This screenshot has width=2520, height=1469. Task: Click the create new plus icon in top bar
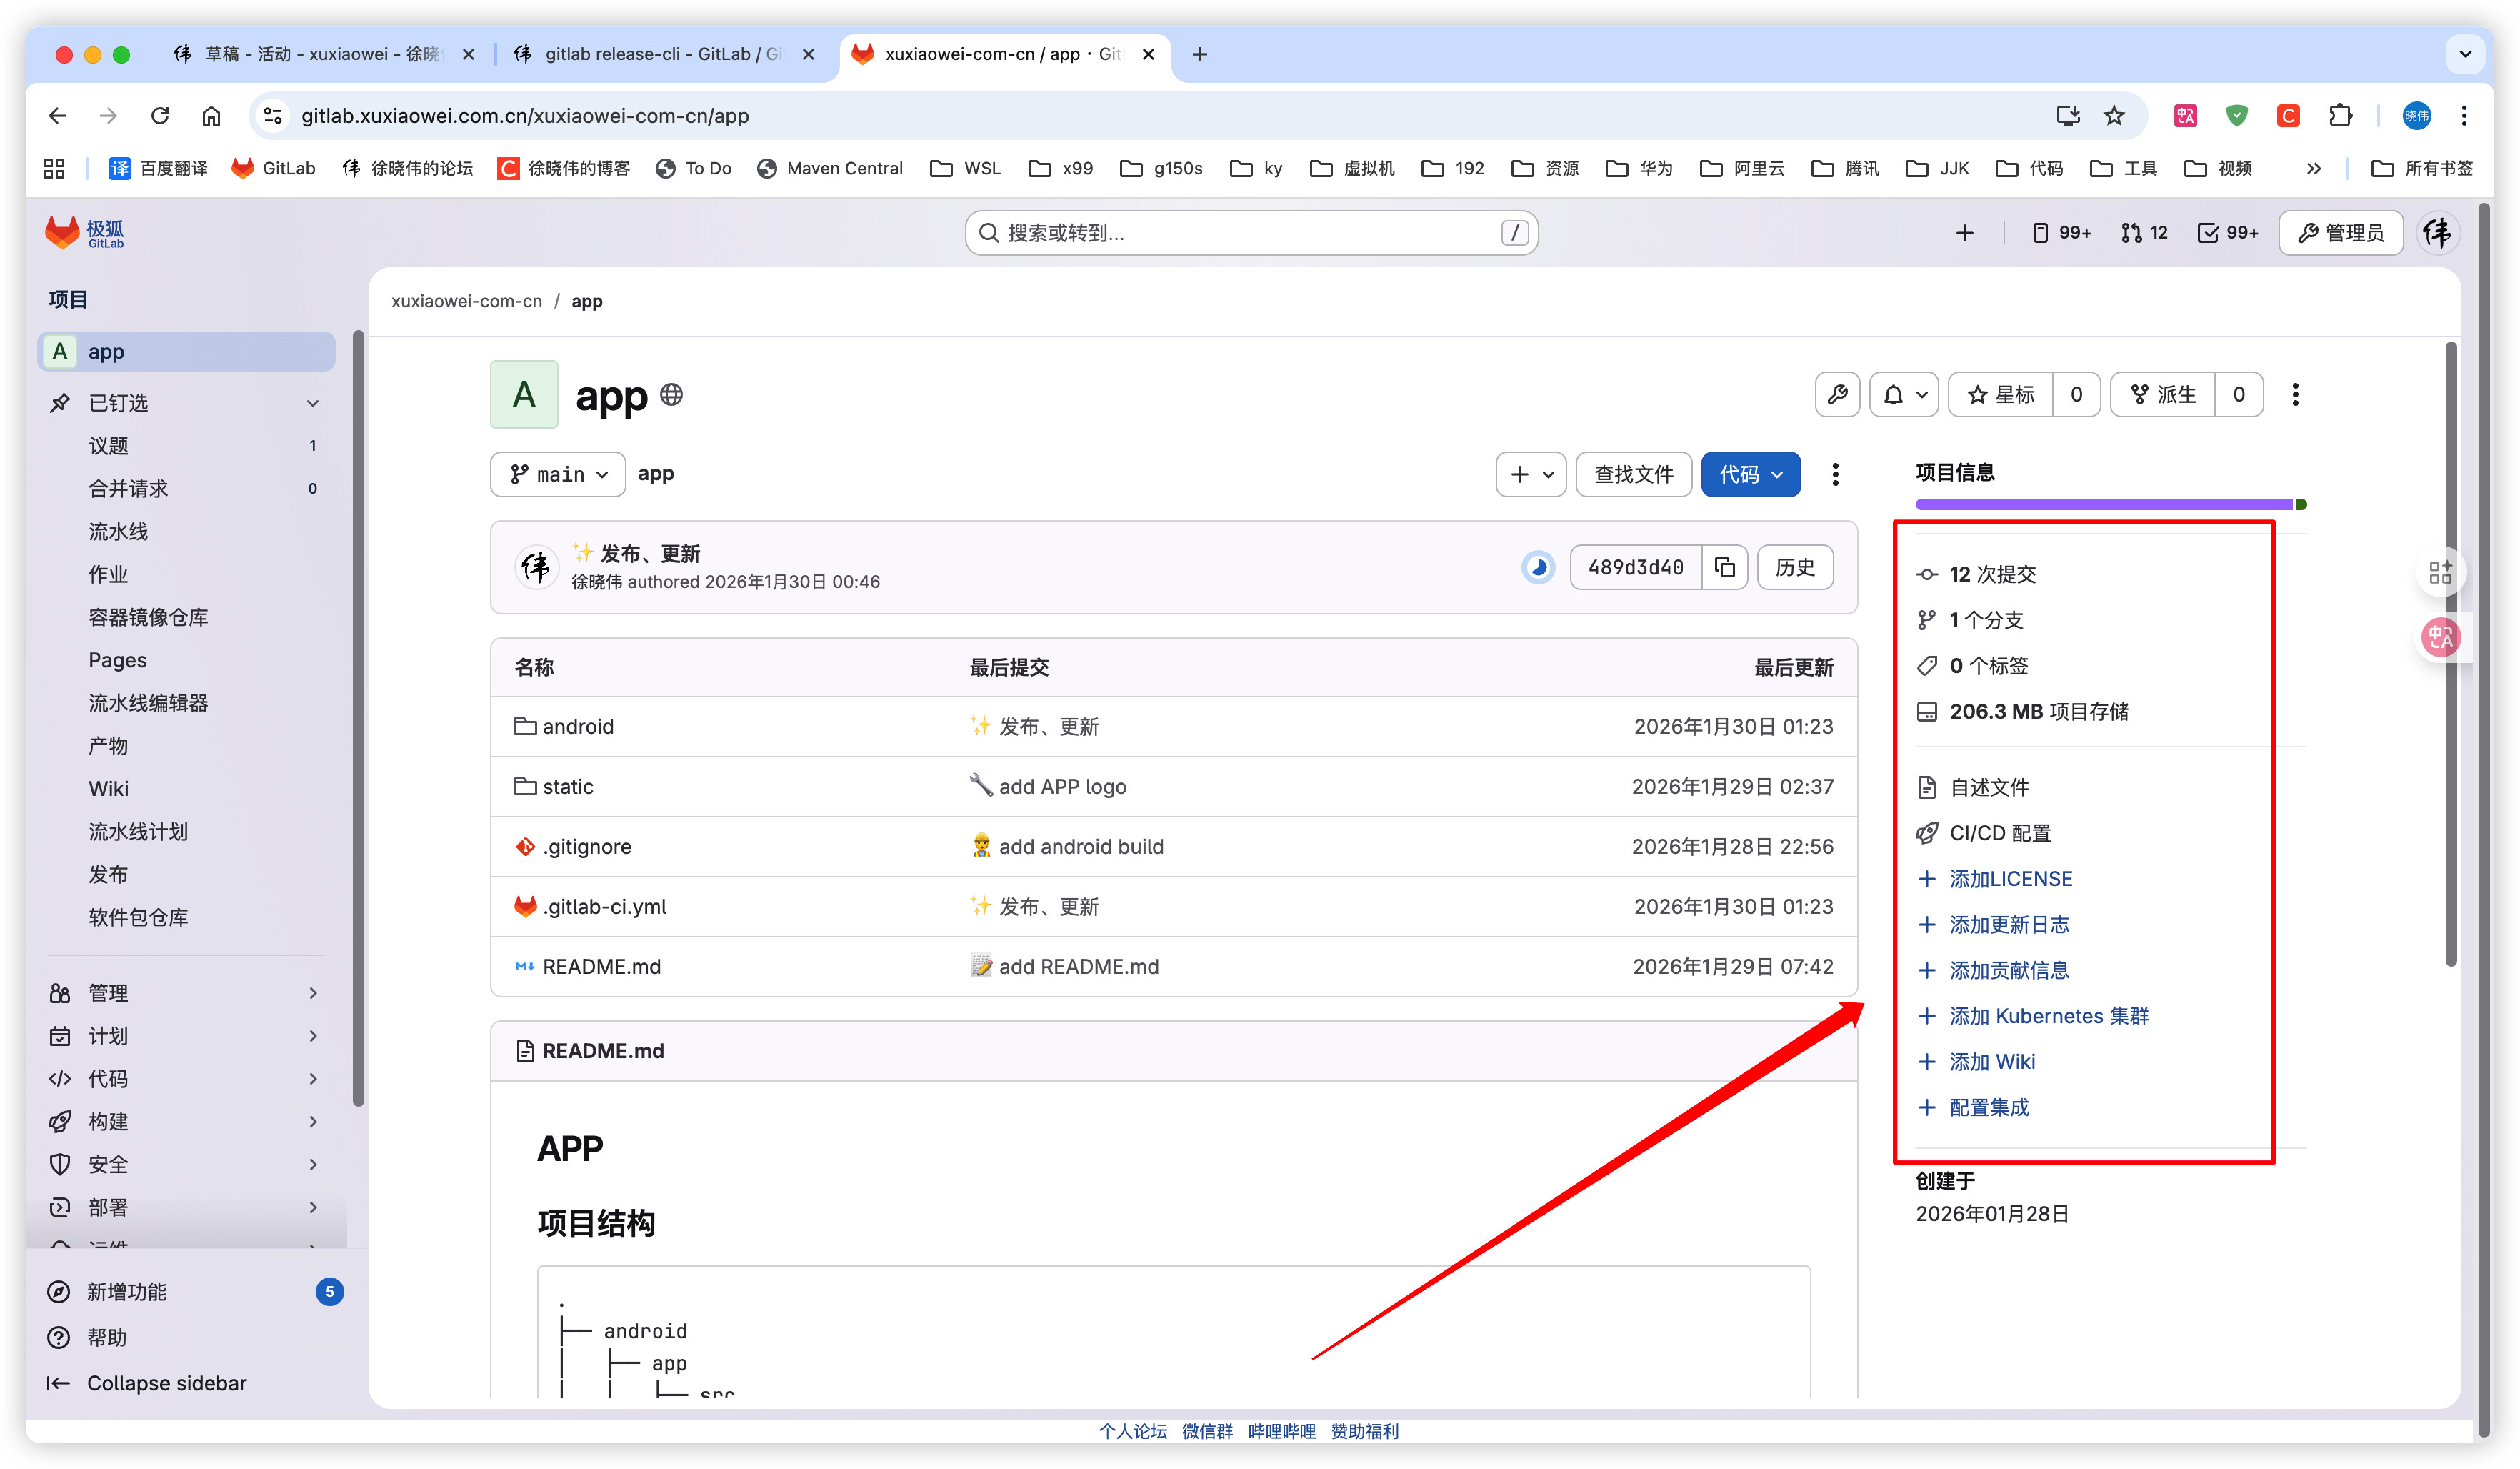[1964, 233]
